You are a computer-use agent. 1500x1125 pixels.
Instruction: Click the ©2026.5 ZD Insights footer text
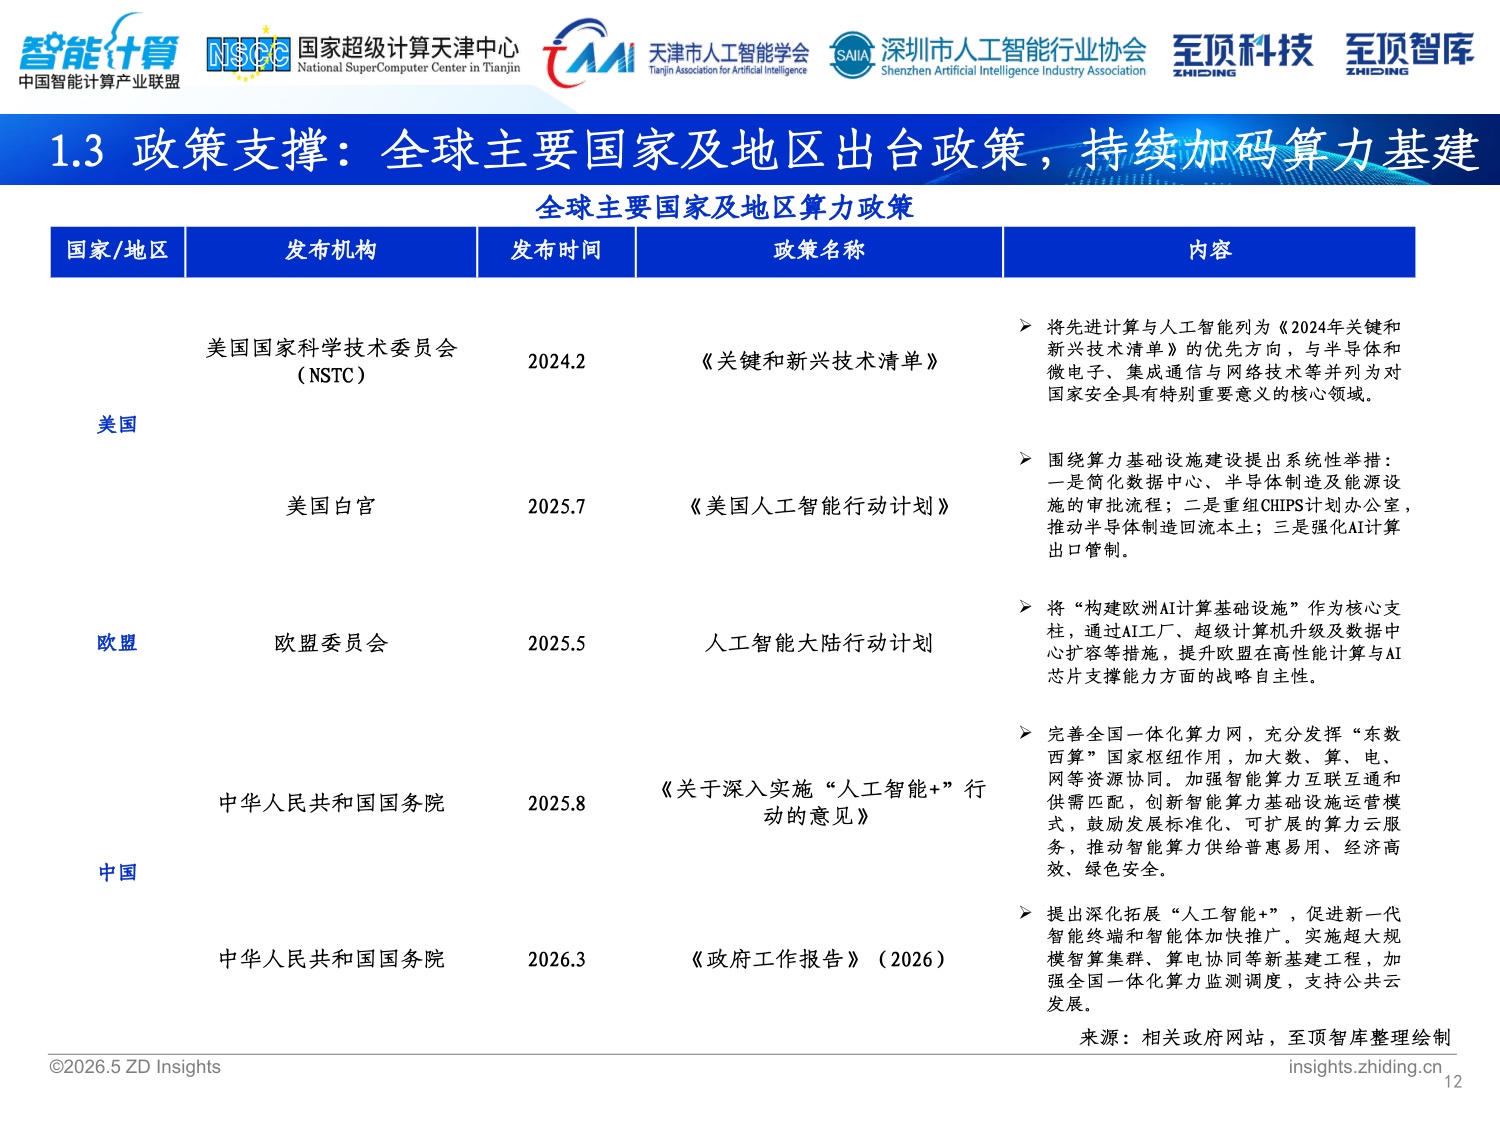pos(135,1067)
